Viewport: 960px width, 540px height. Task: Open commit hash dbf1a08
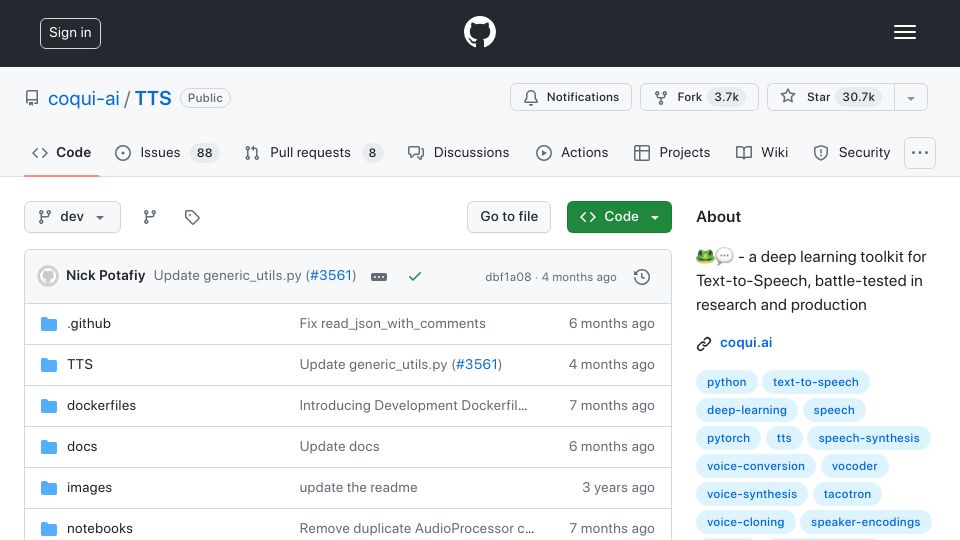point(508,277)
